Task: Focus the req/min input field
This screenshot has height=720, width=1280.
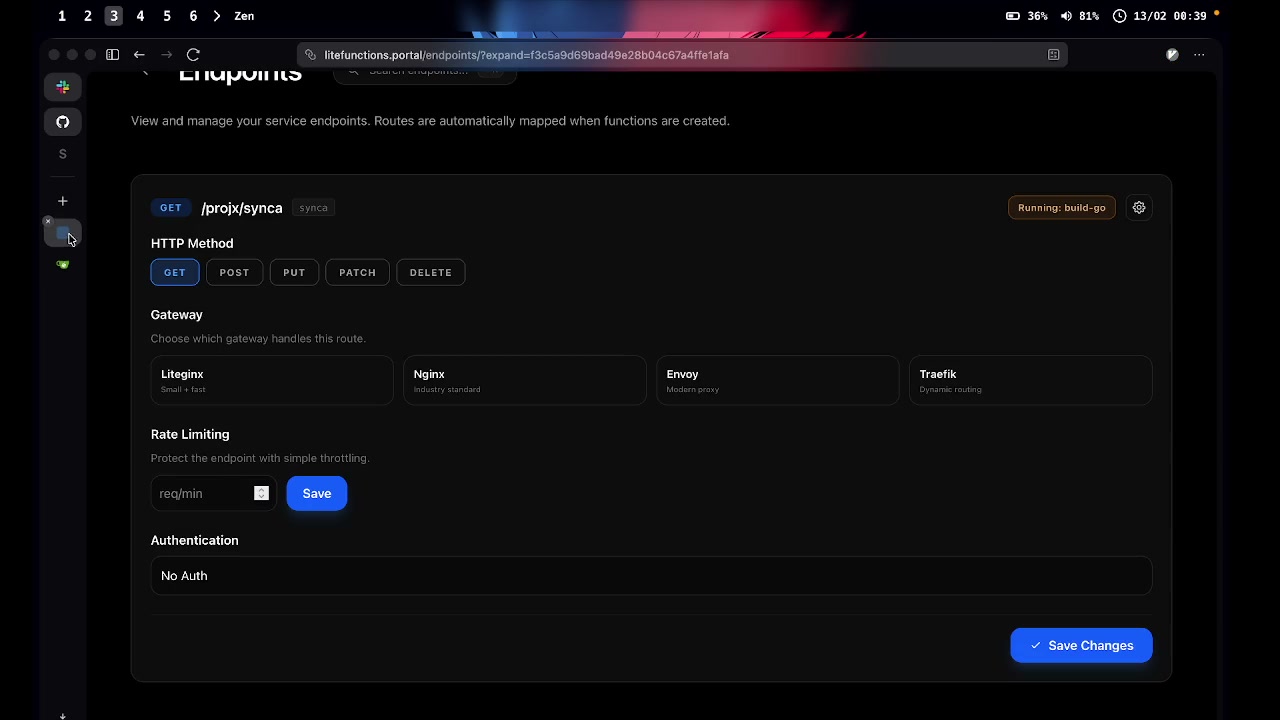Action: pyautogui.click(x=204, y=494)
